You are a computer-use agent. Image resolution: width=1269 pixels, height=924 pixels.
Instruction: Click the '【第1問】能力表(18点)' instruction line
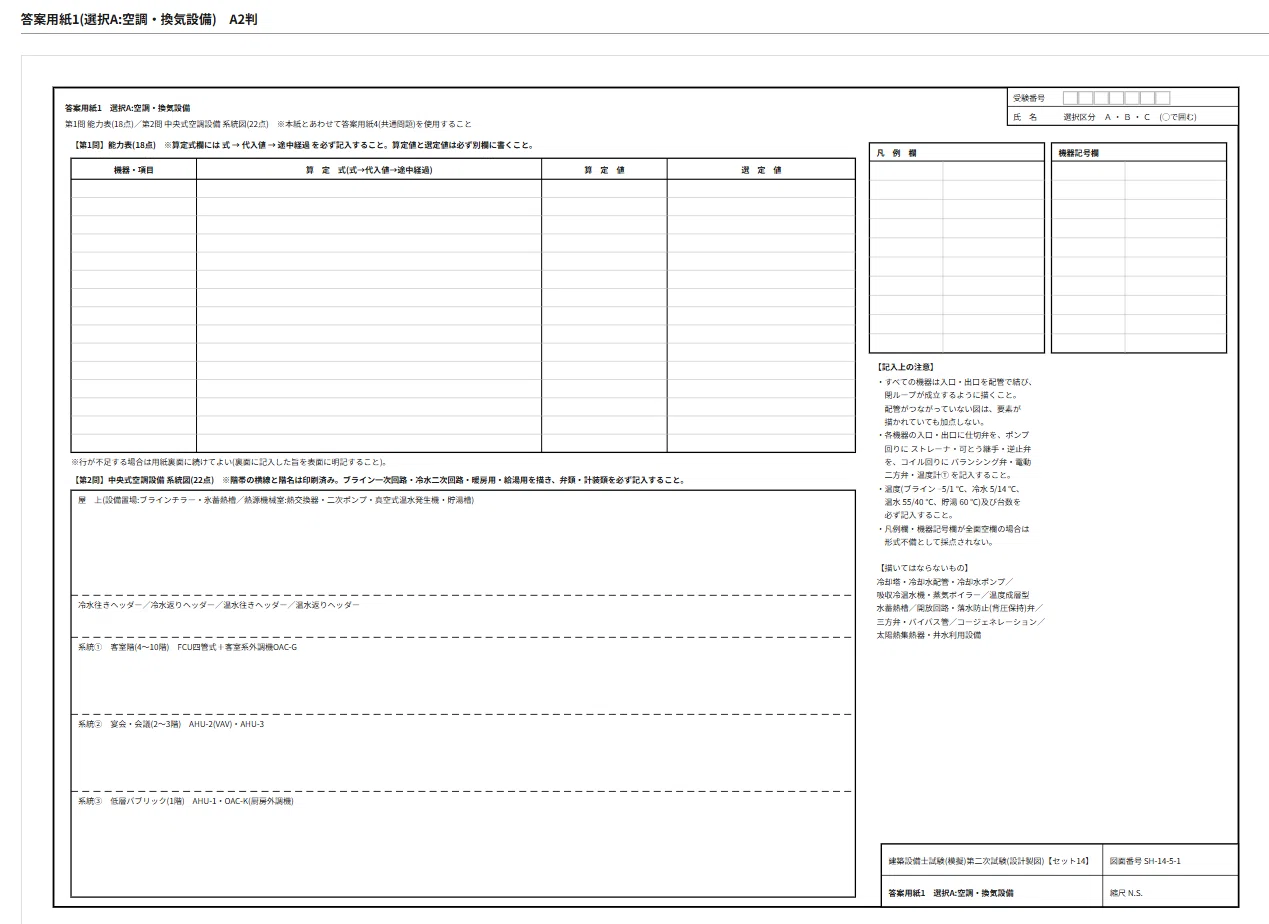pyautogui.click(x=304, y=145)
